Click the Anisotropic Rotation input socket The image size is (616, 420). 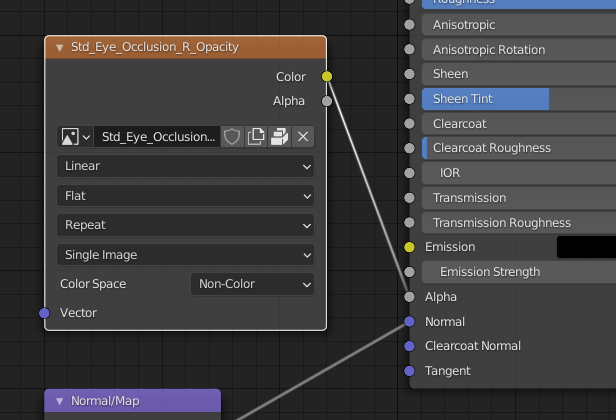click(409, 50)
